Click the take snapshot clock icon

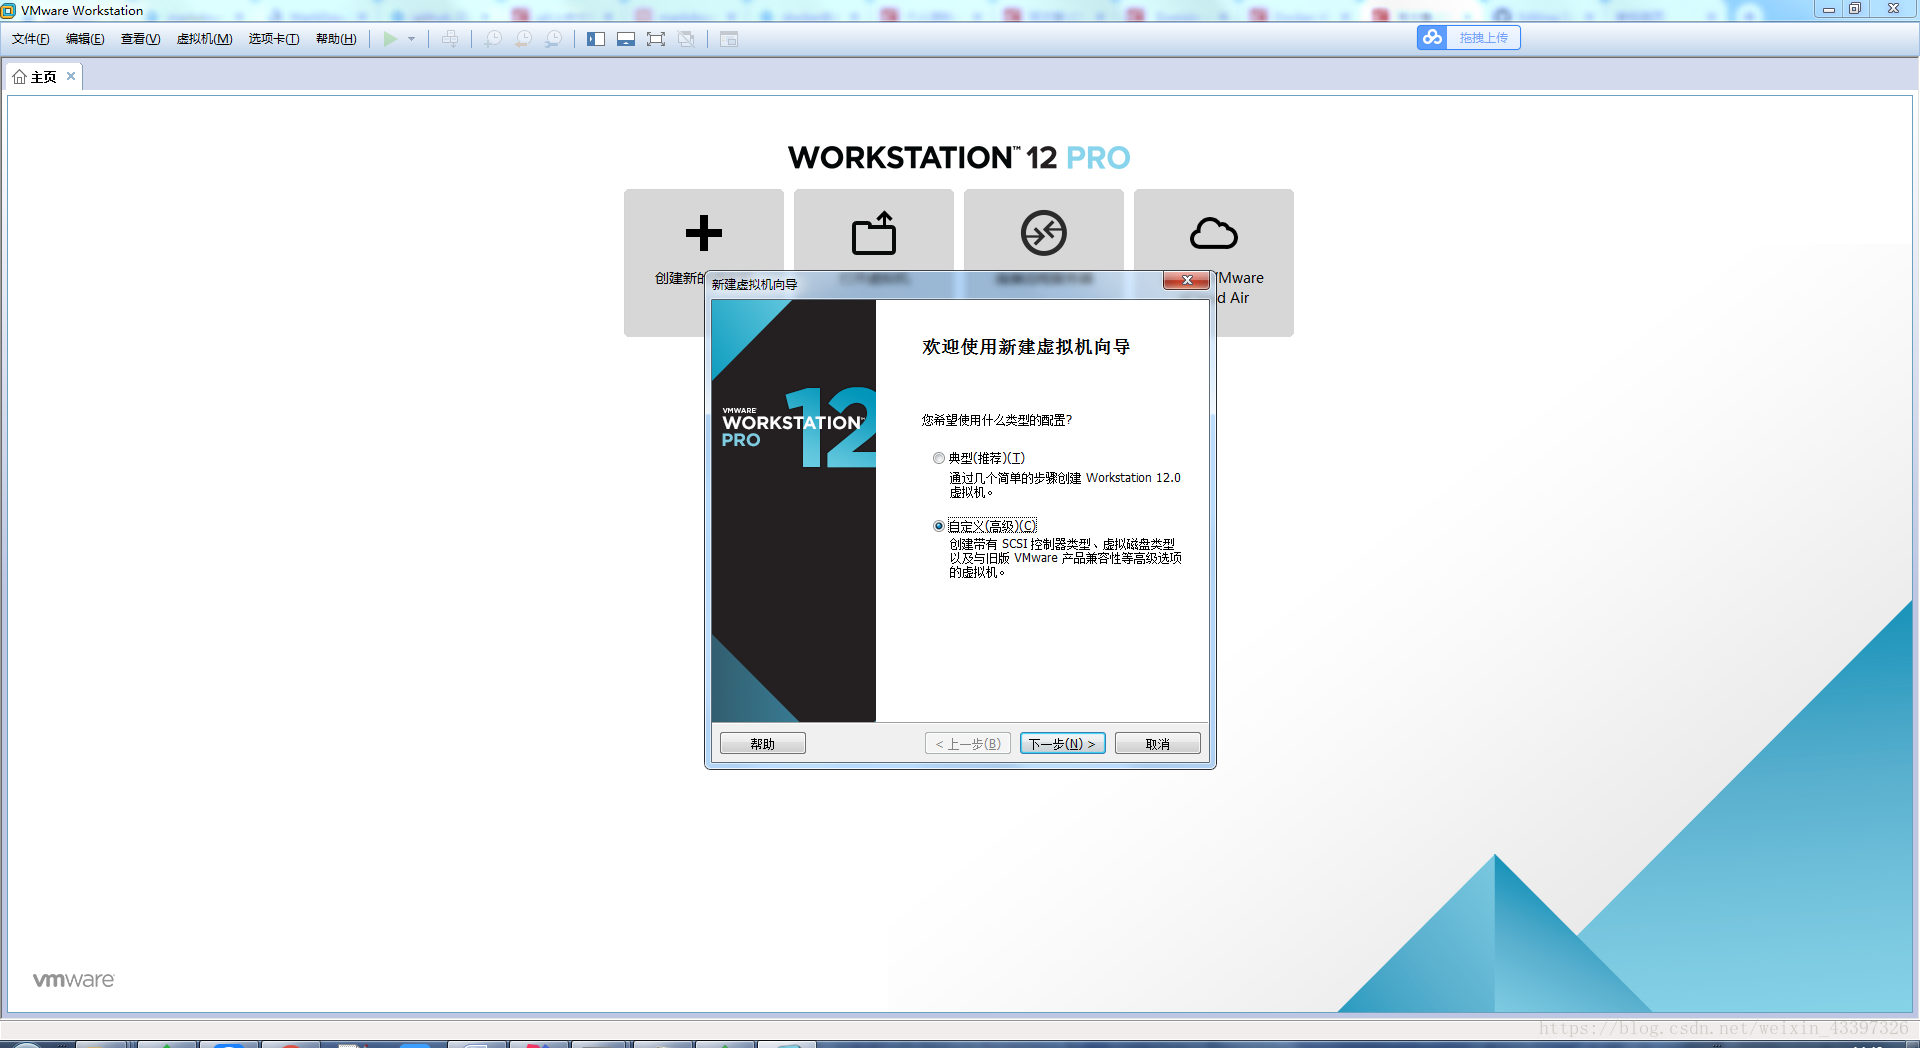click(493, 39)
